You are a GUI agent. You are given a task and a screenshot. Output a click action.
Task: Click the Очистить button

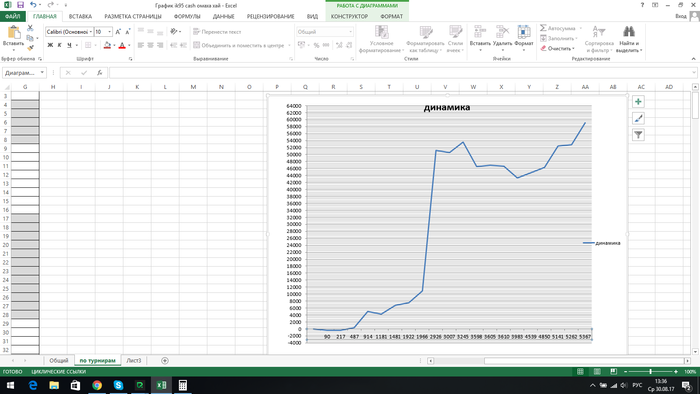click(557, 49)
